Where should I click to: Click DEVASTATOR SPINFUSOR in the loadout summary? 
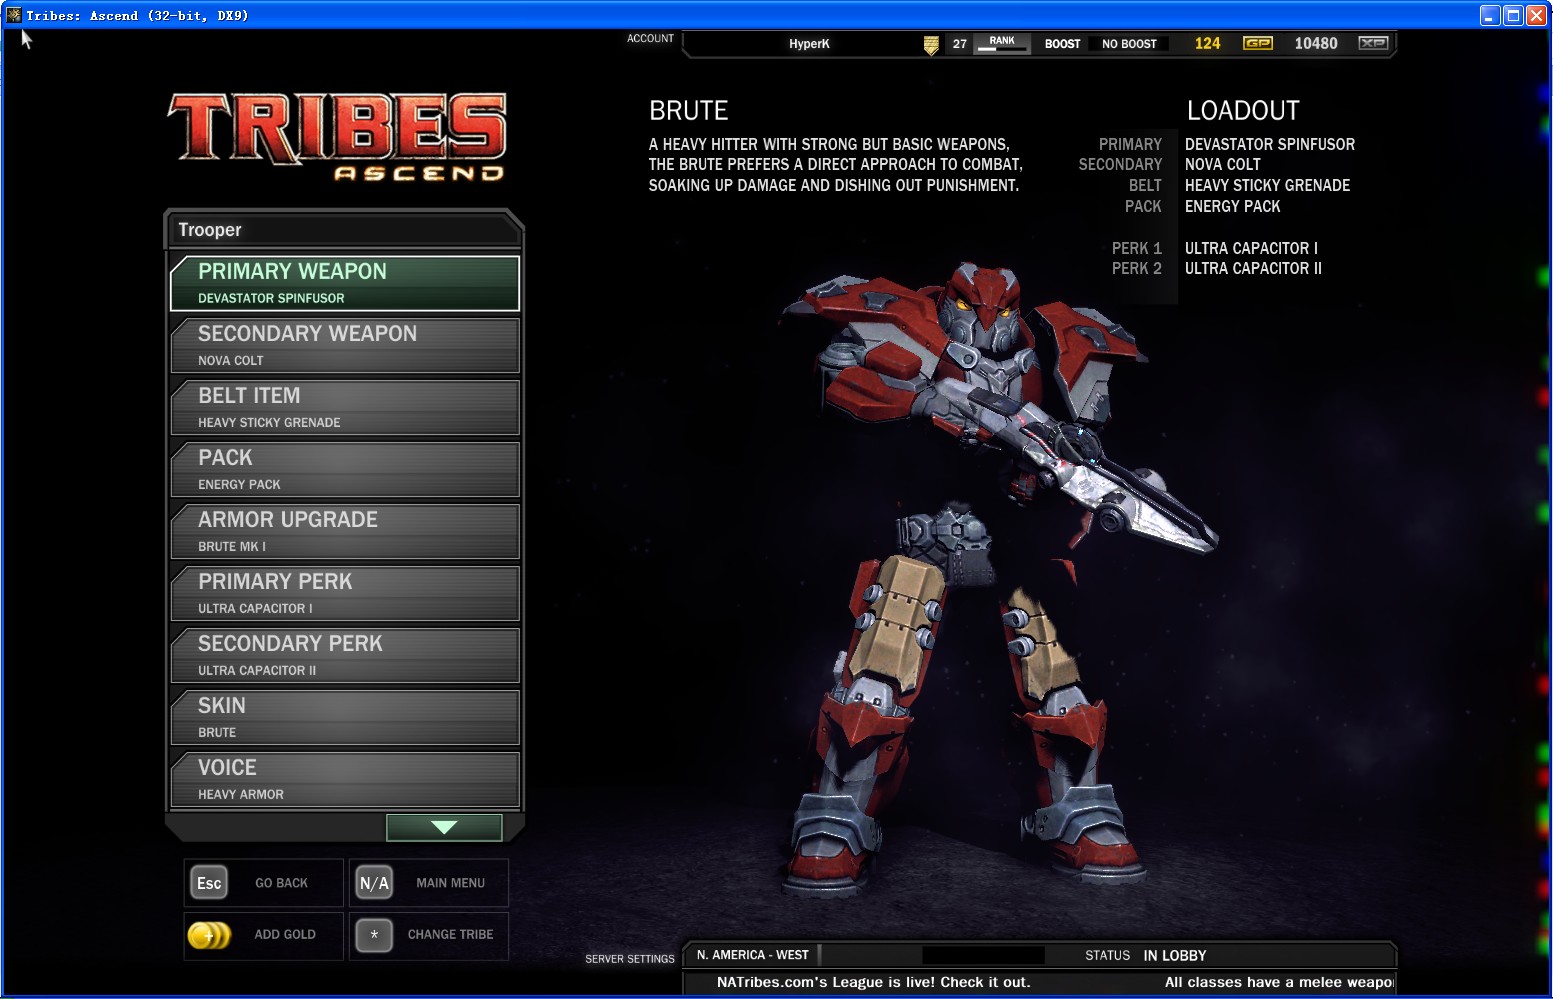click(x=1270, y=144)
